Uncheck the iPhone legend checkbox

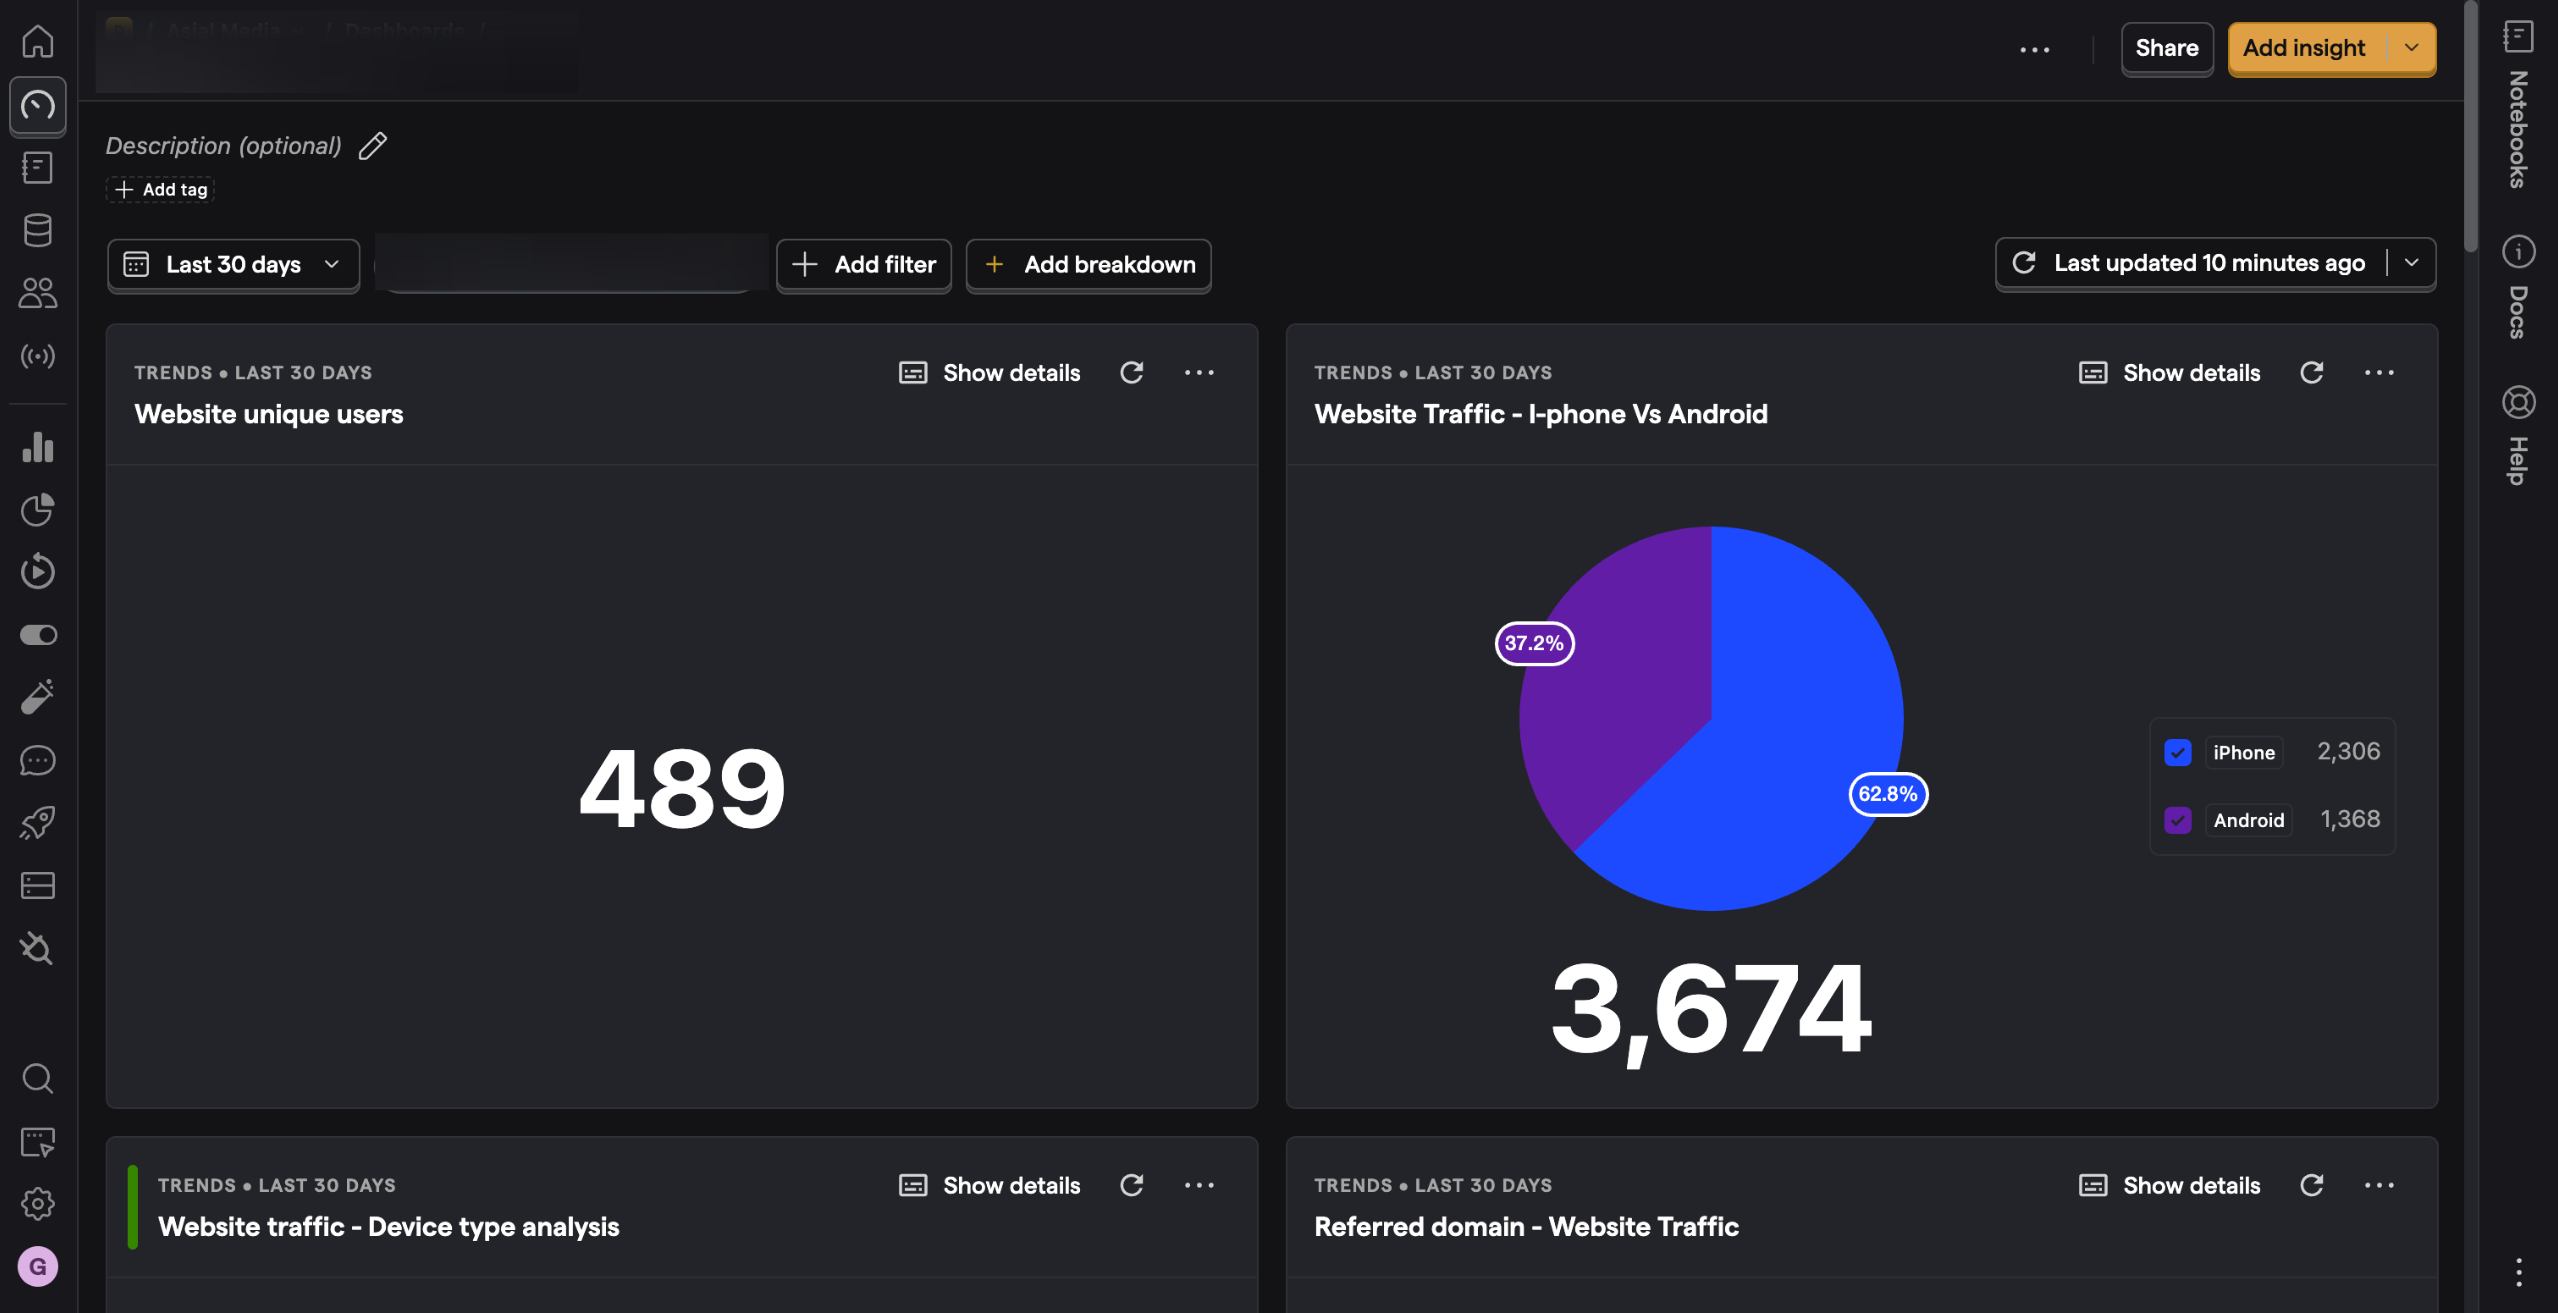[x=2177, y=753]
